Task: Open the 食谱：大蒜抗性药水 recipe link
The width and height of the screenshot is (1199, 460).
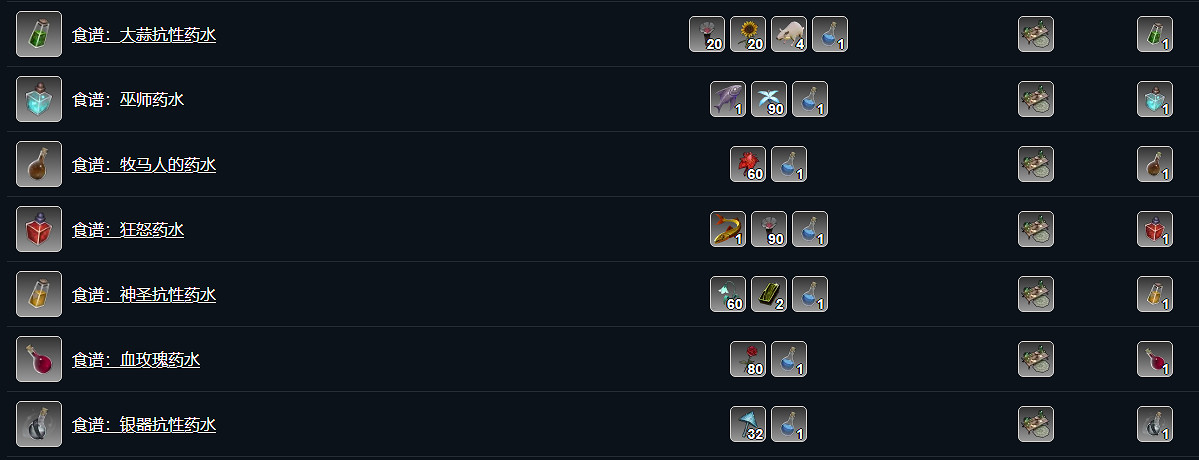Action: pos(143,35)
